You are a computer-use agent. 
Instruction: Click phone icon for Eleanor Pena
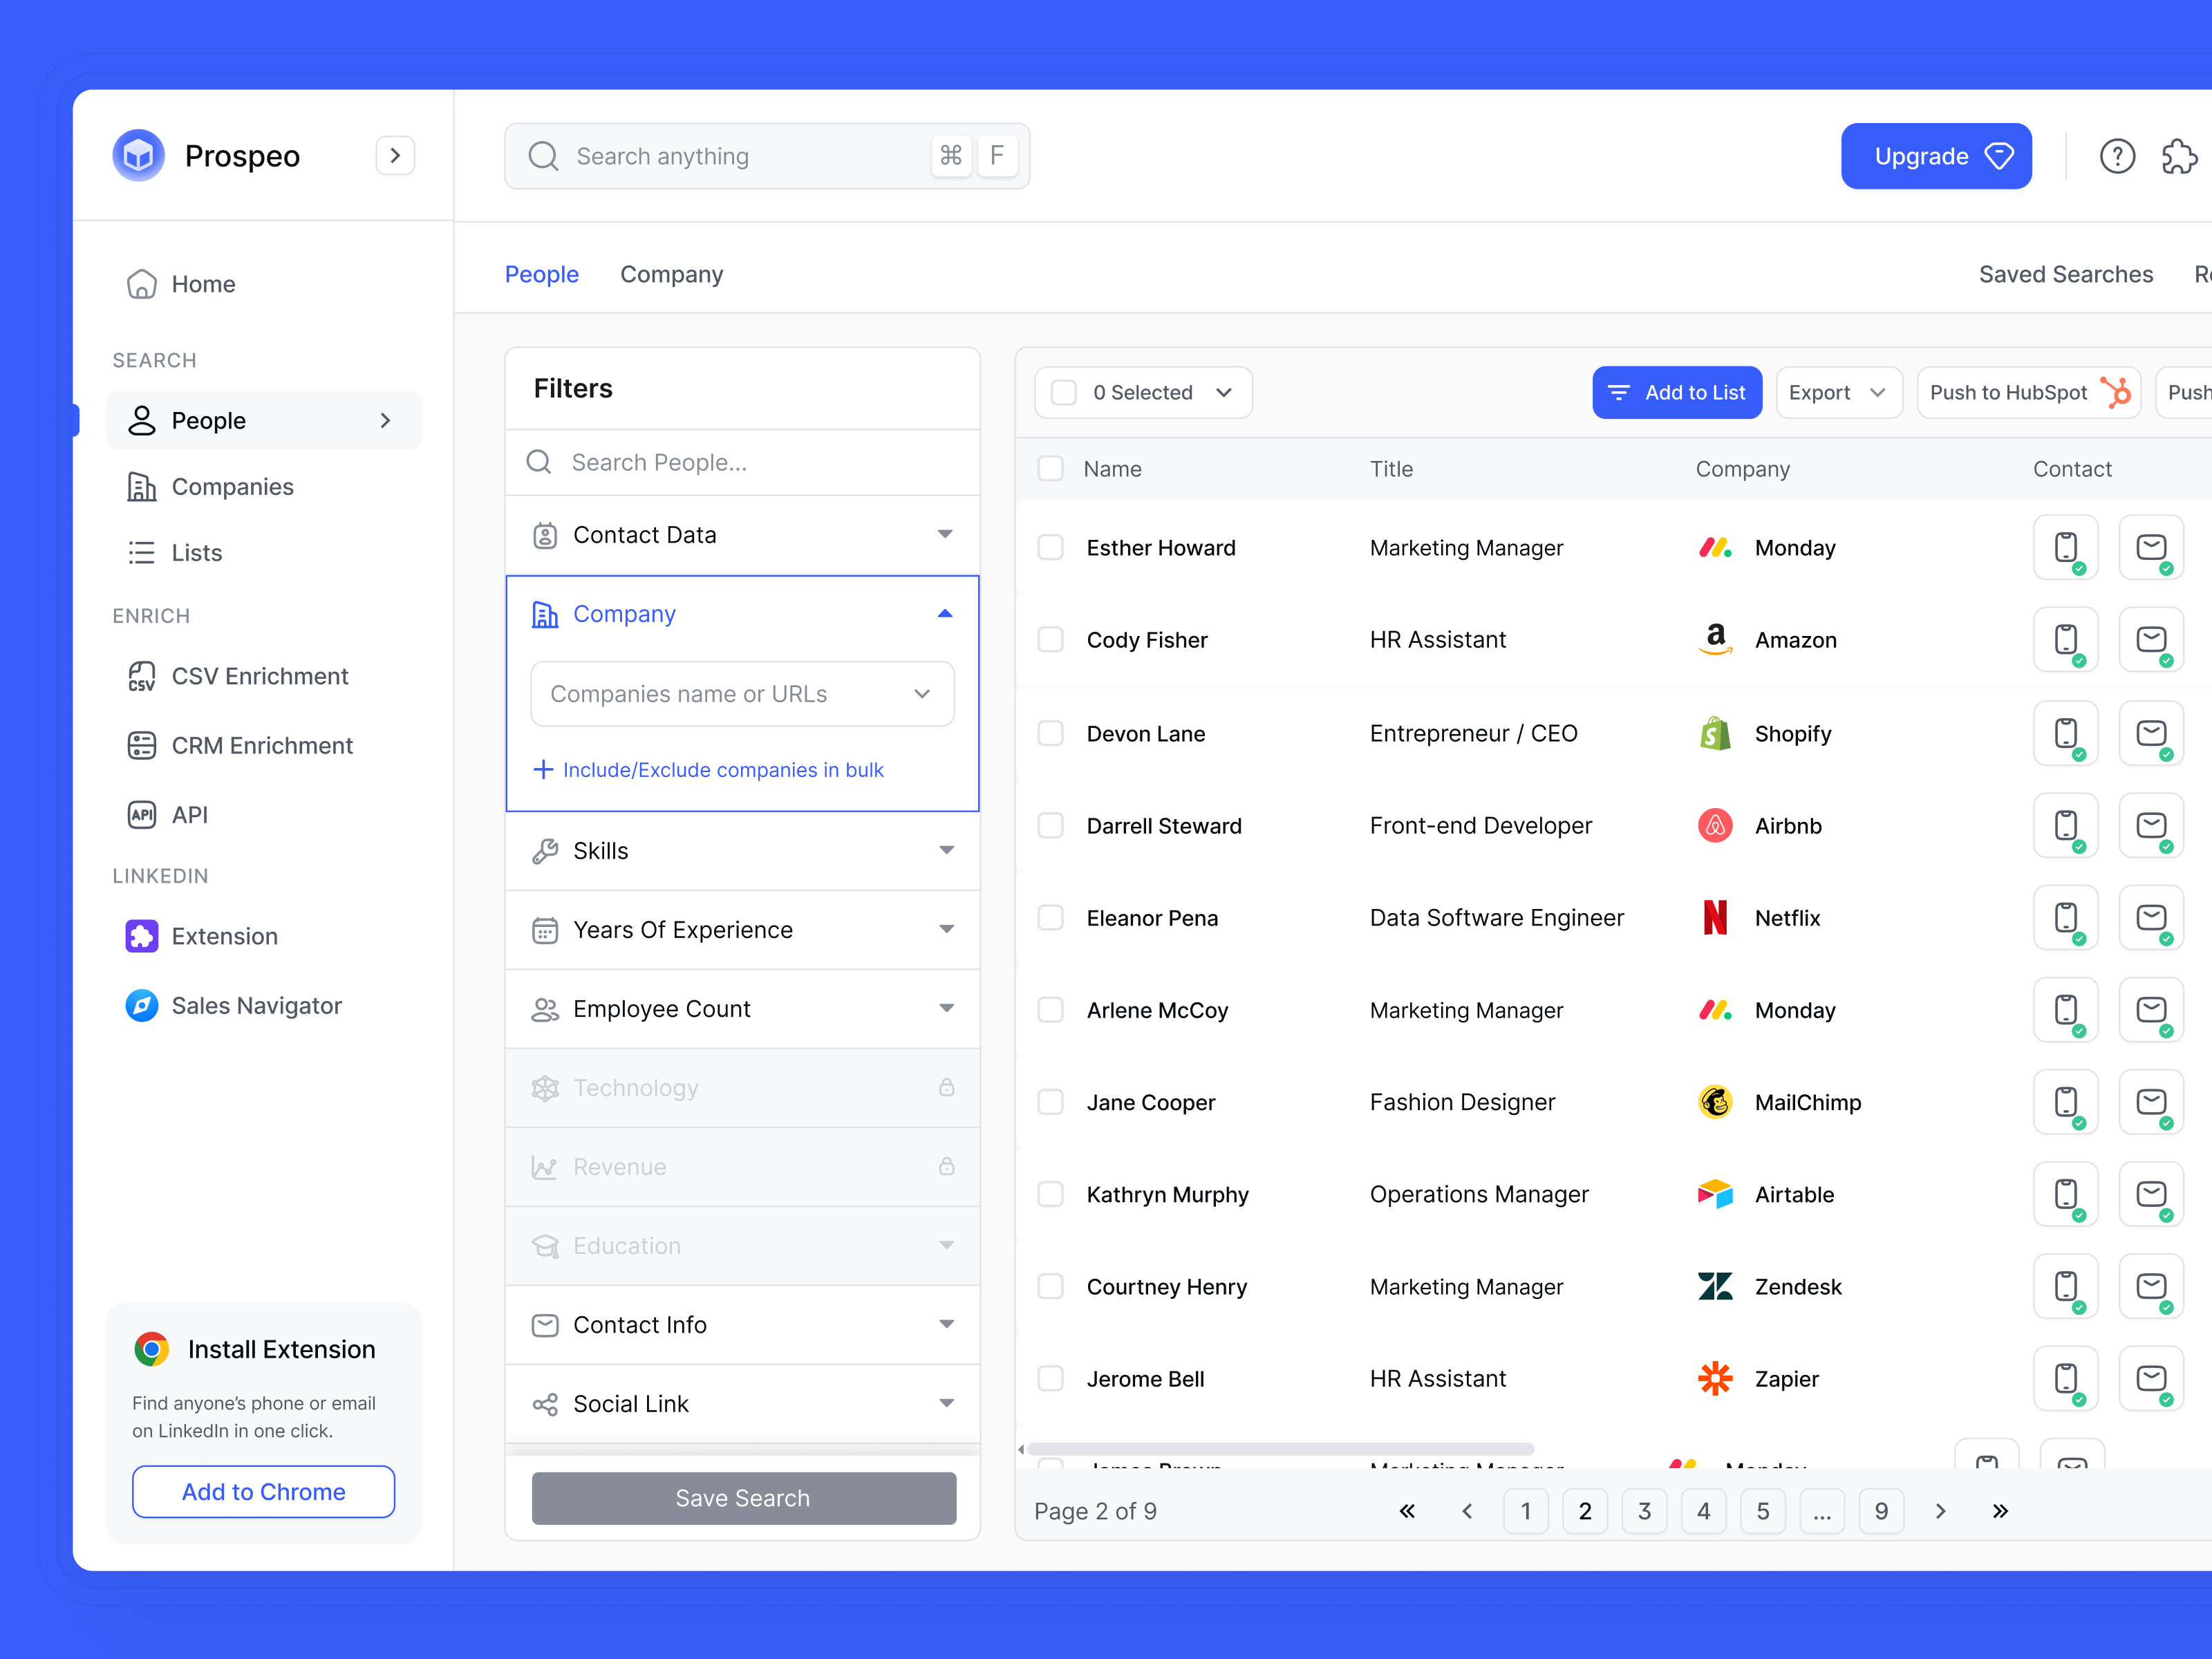point(2066,918)
